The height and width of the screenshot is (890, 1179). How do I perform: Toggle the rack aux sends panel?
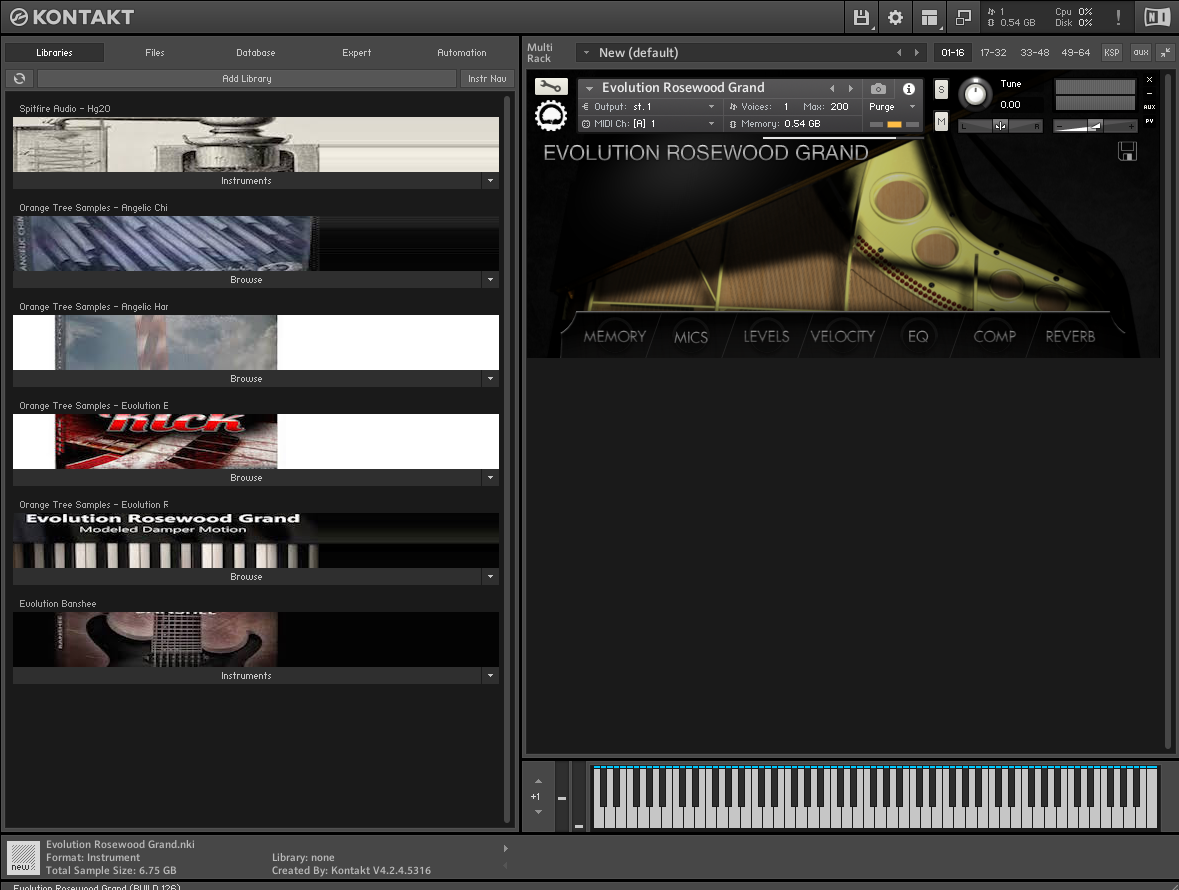pyautogui.click(x=1141, y=53)
